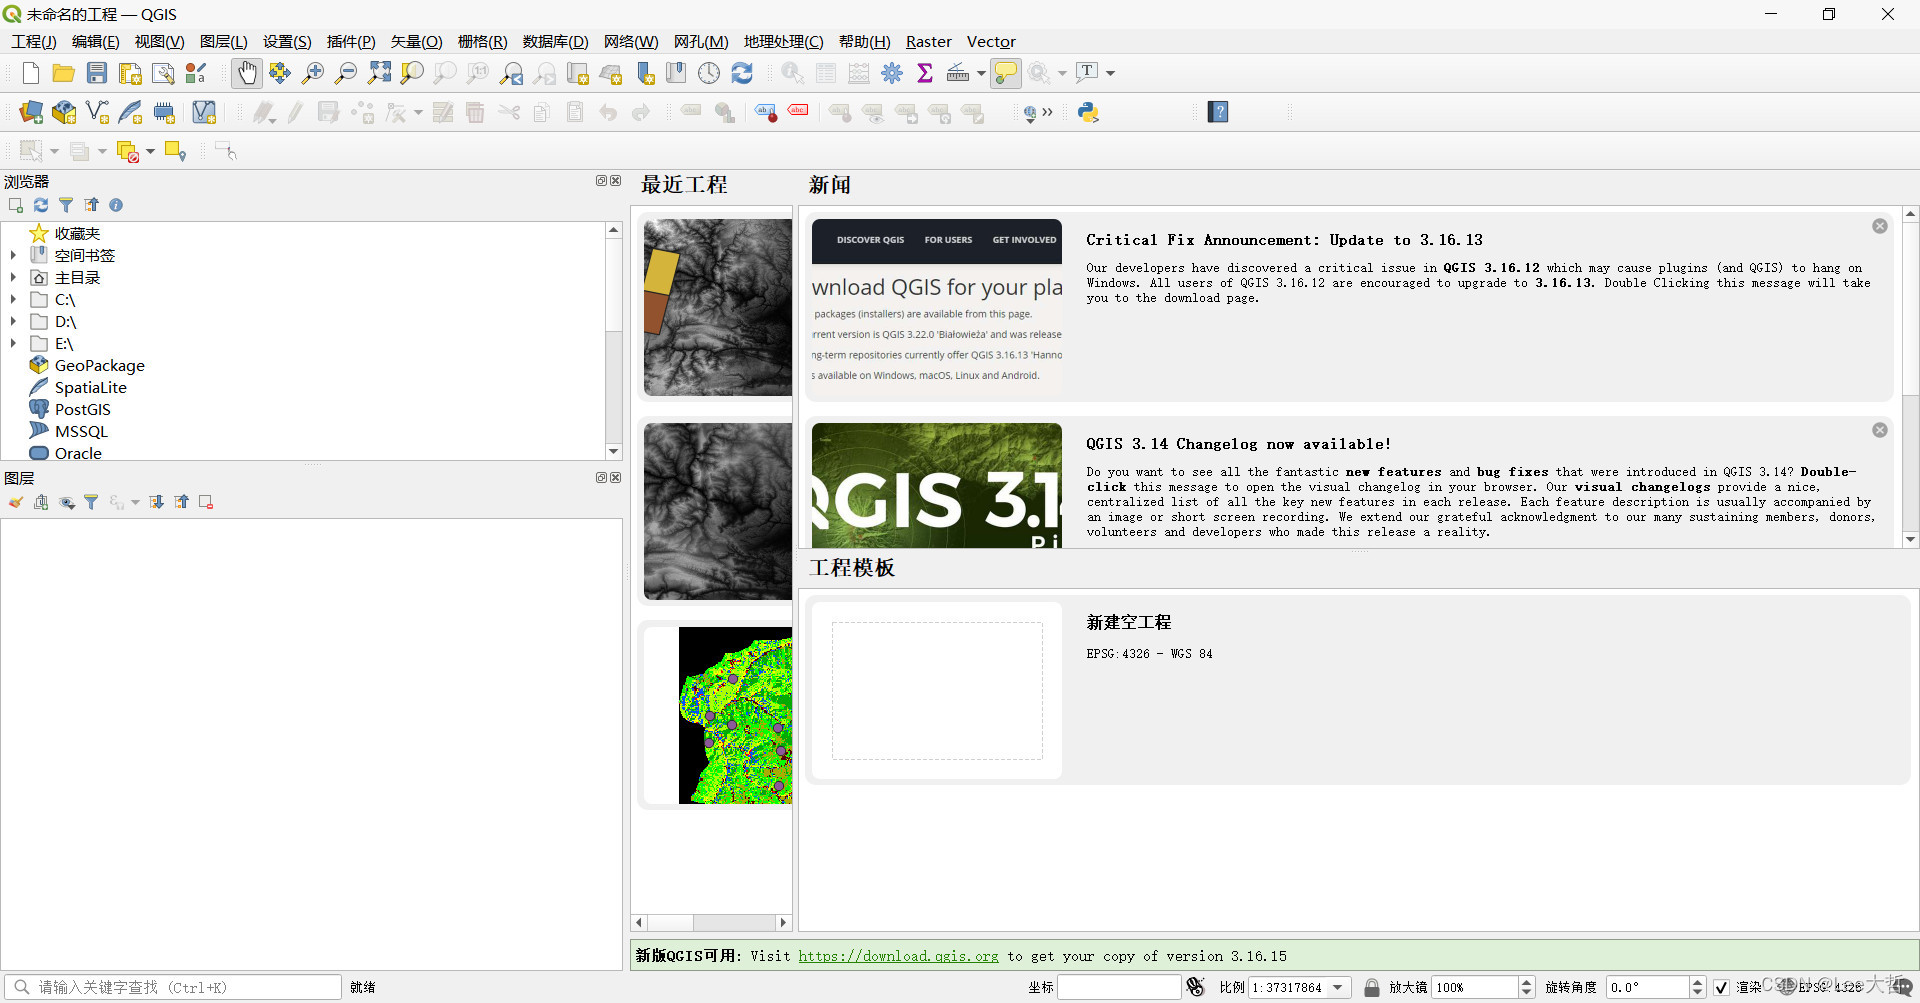
Task: Open the 插件(P) menu
Action: click(351, 41)
